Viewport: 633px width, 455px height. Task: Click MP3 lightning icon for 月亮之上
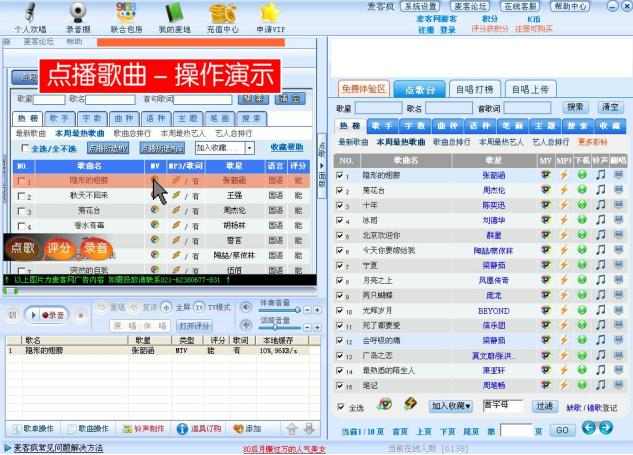click(564, 280)
